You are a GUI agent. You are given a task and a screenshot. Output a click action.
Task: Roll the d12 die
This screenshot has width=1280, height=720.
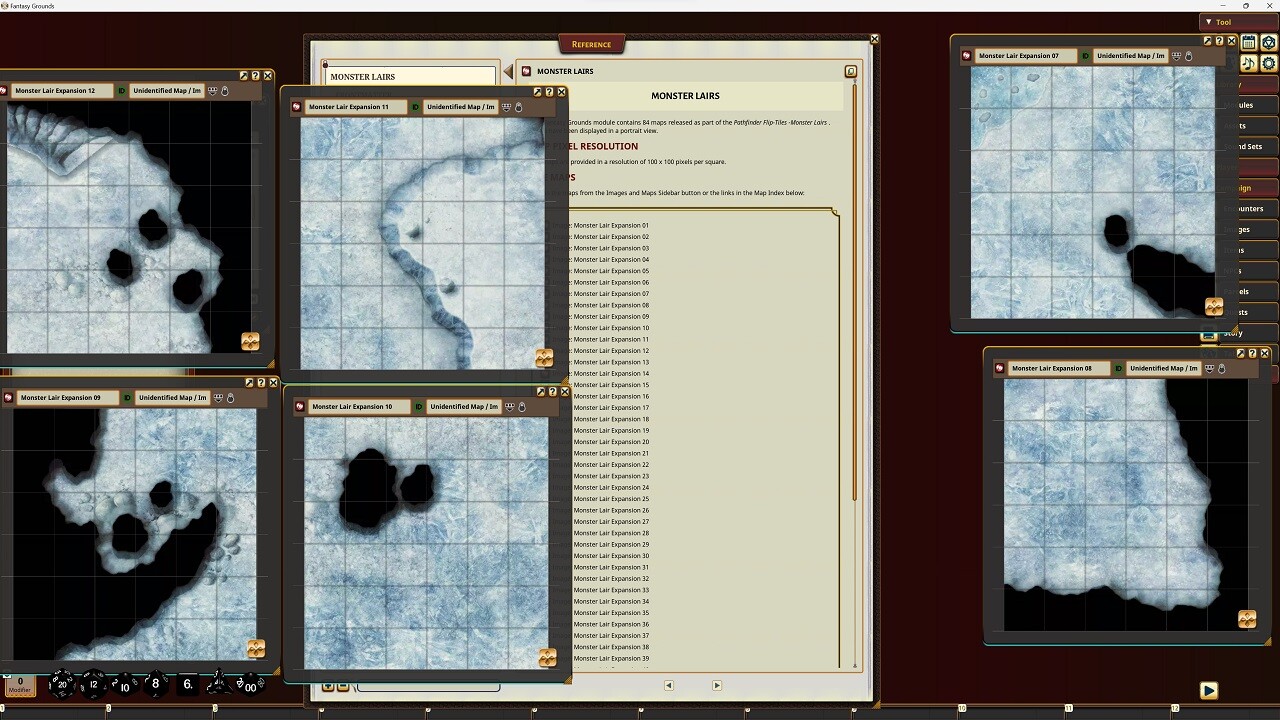93,684
